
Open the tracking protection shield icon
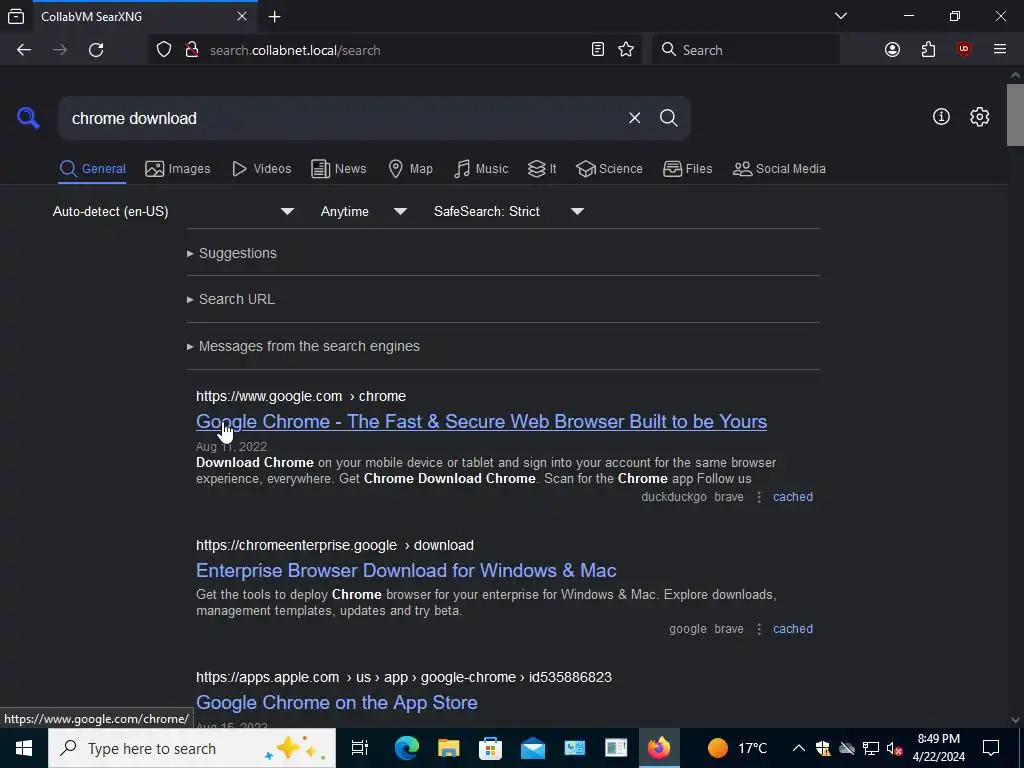[164, 50]
